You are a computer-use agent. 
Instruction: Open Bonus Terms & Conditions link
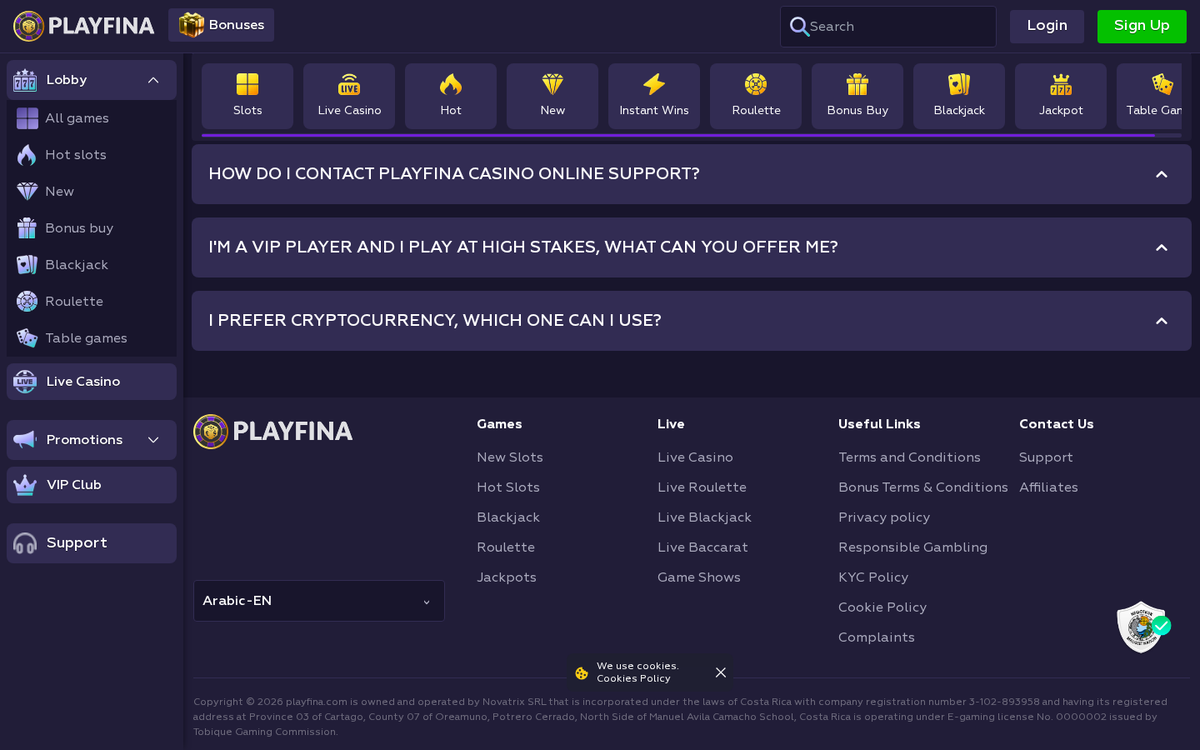click(923, 487)
